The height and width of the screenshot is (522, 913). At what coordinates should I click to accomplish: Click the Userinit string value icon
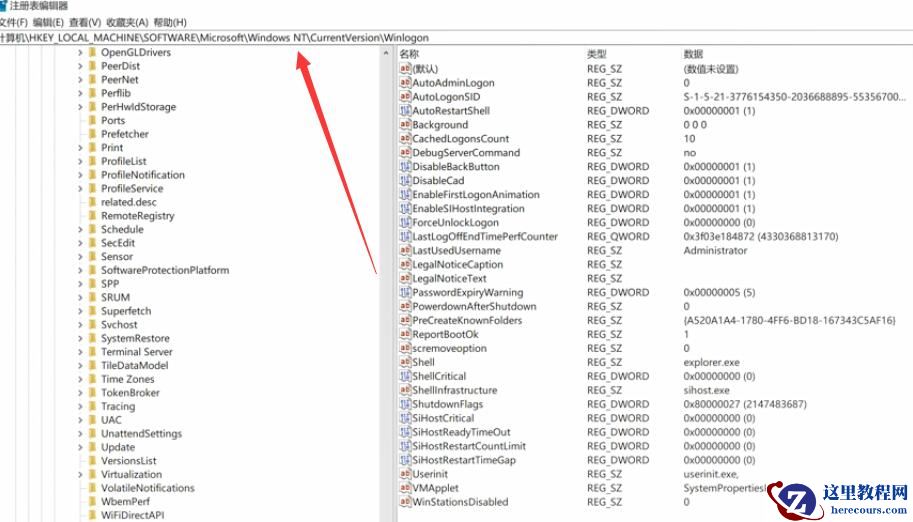[x=405, y=474]
